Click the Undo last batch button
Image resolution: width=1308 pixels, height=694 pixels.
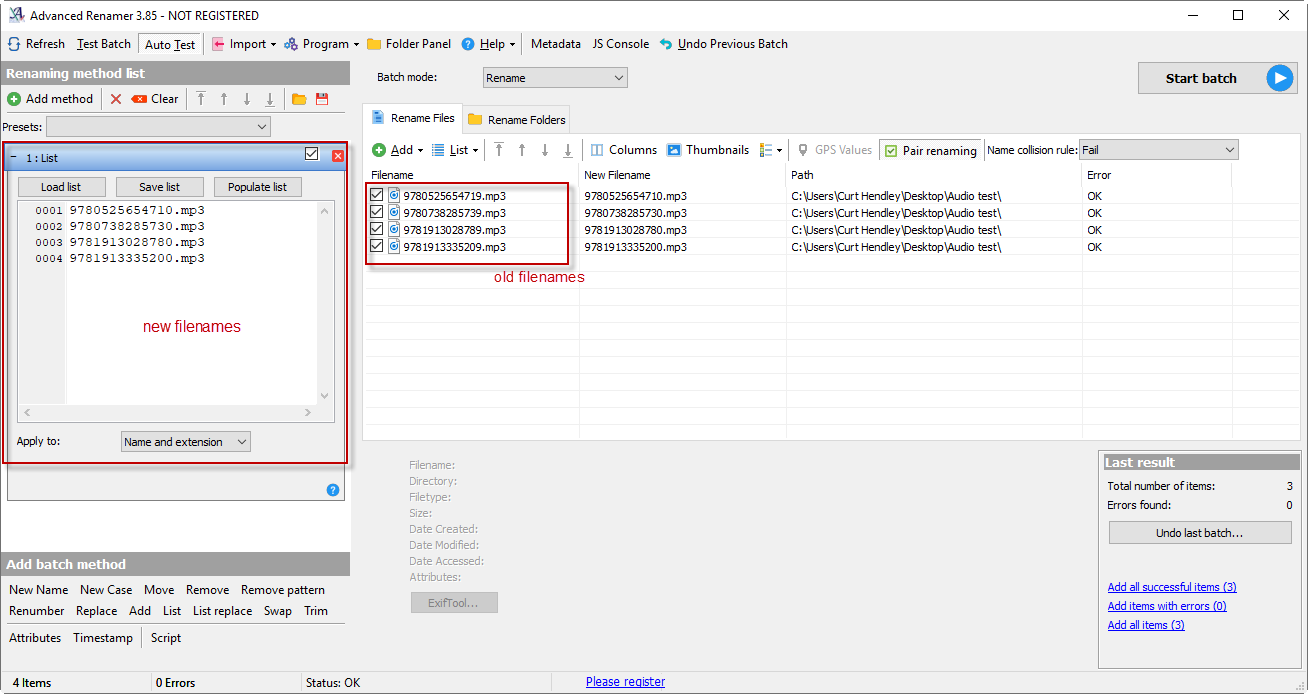(1200, 533)
